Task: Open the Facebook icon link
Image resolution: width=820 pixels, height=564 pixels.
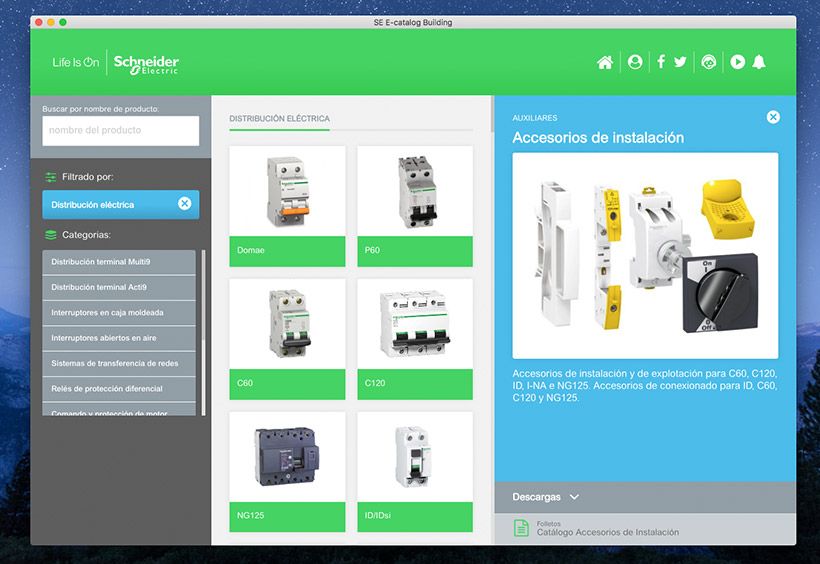Action: click(661, 62)
